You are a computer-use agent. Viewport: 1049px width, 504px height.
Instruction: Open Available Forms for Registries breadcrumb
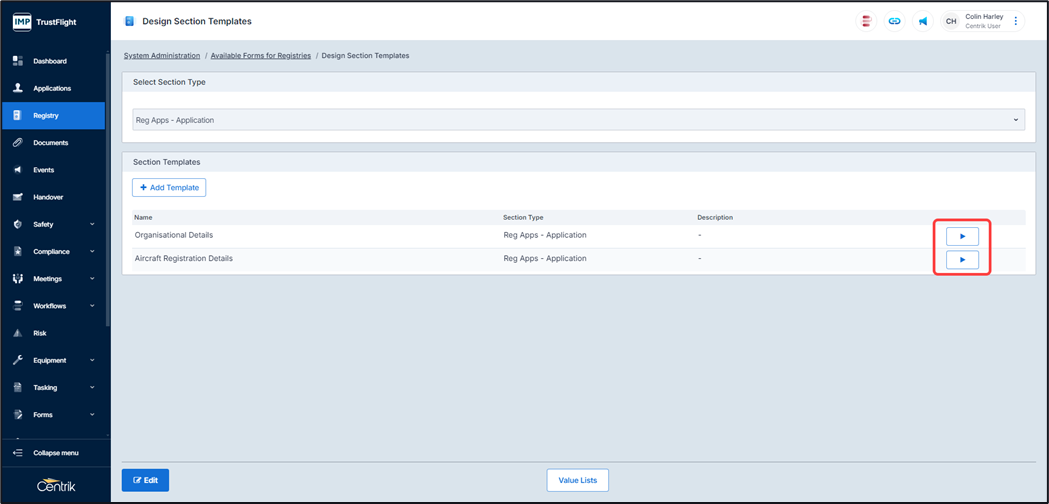pyautogui.click(x=260, y=56)
